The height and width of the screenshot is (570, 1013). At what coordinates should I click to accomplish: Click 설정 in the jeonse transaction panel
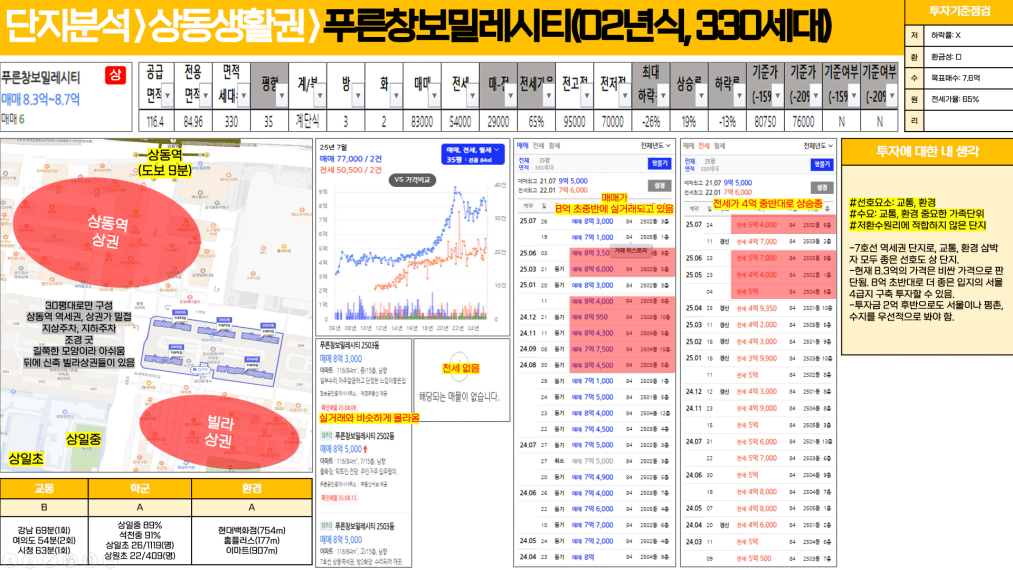(x=822, y=187)
